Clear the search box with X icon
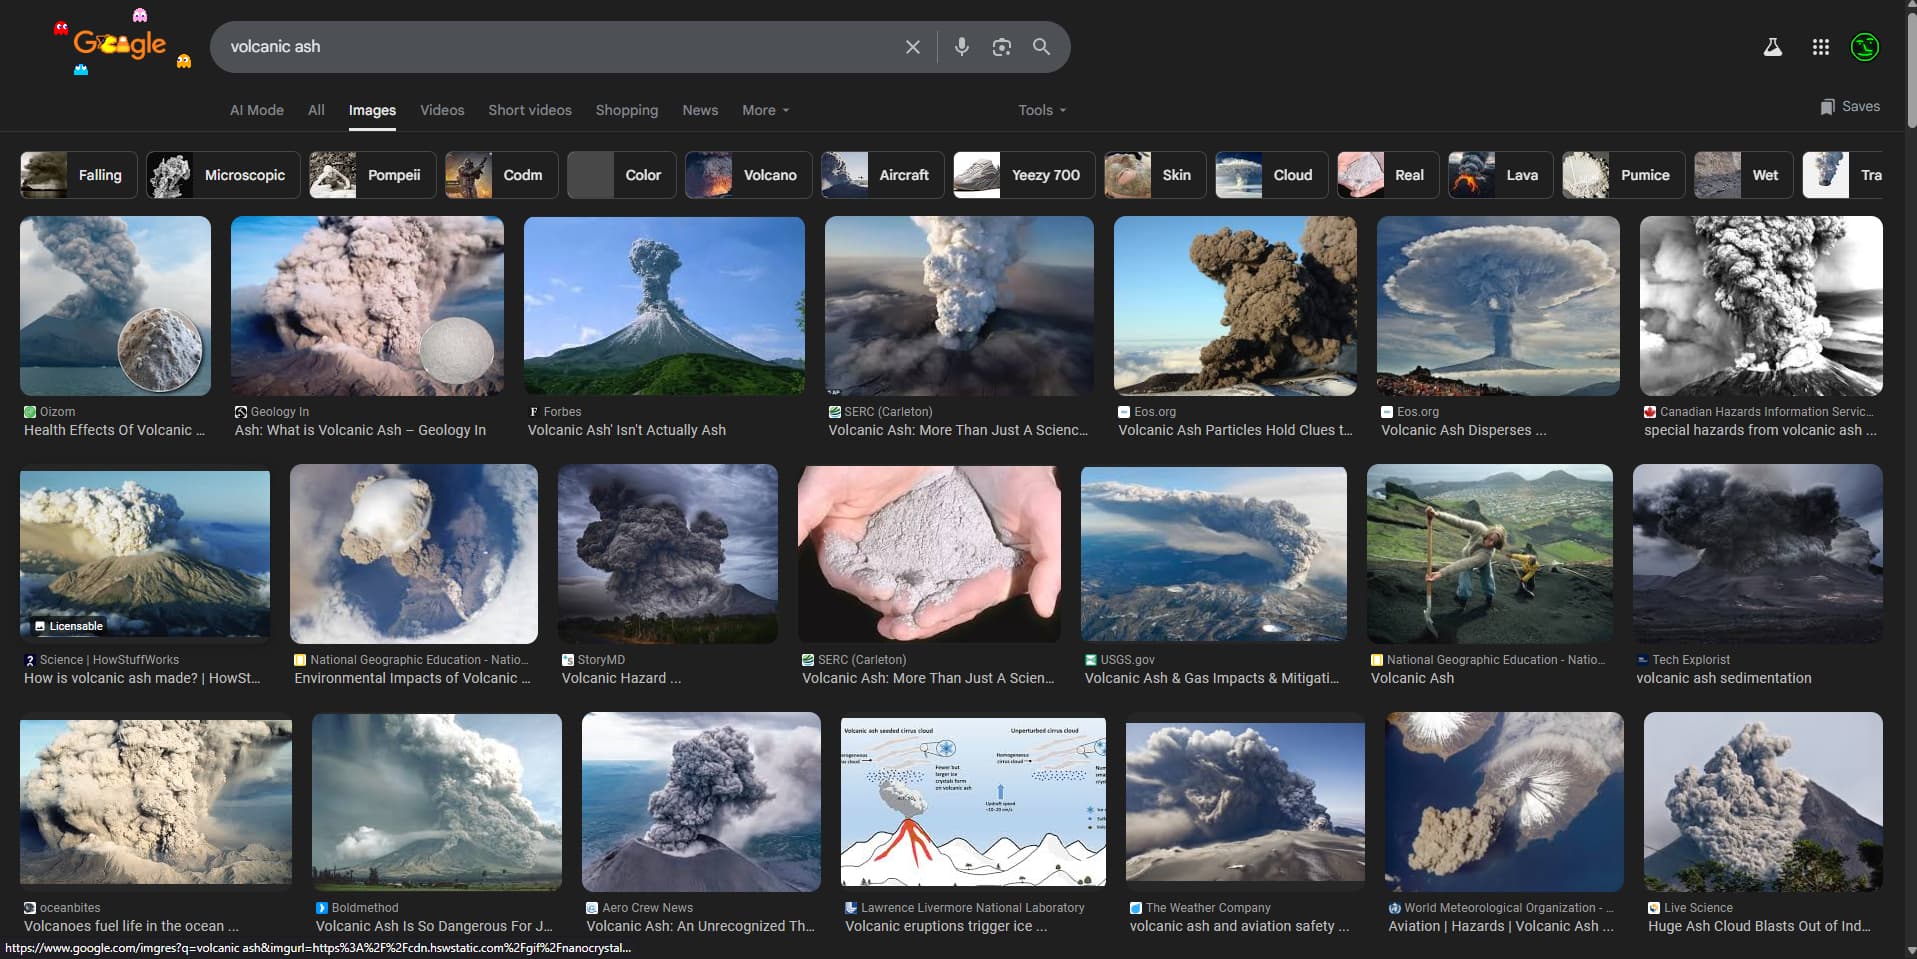 (x=912, y=47)
